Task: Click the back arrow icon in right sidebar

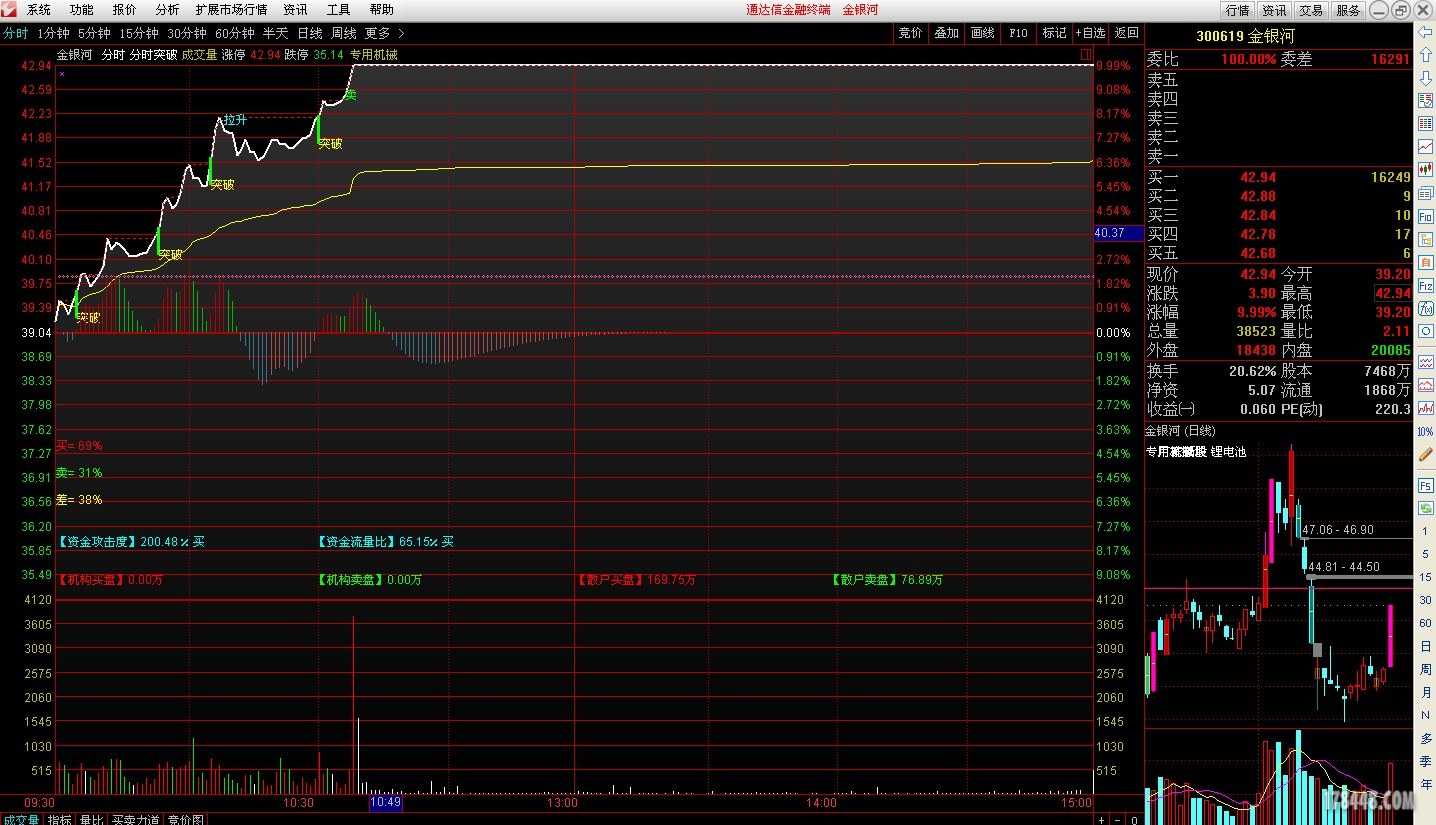Action: (x=1425, y=32)
